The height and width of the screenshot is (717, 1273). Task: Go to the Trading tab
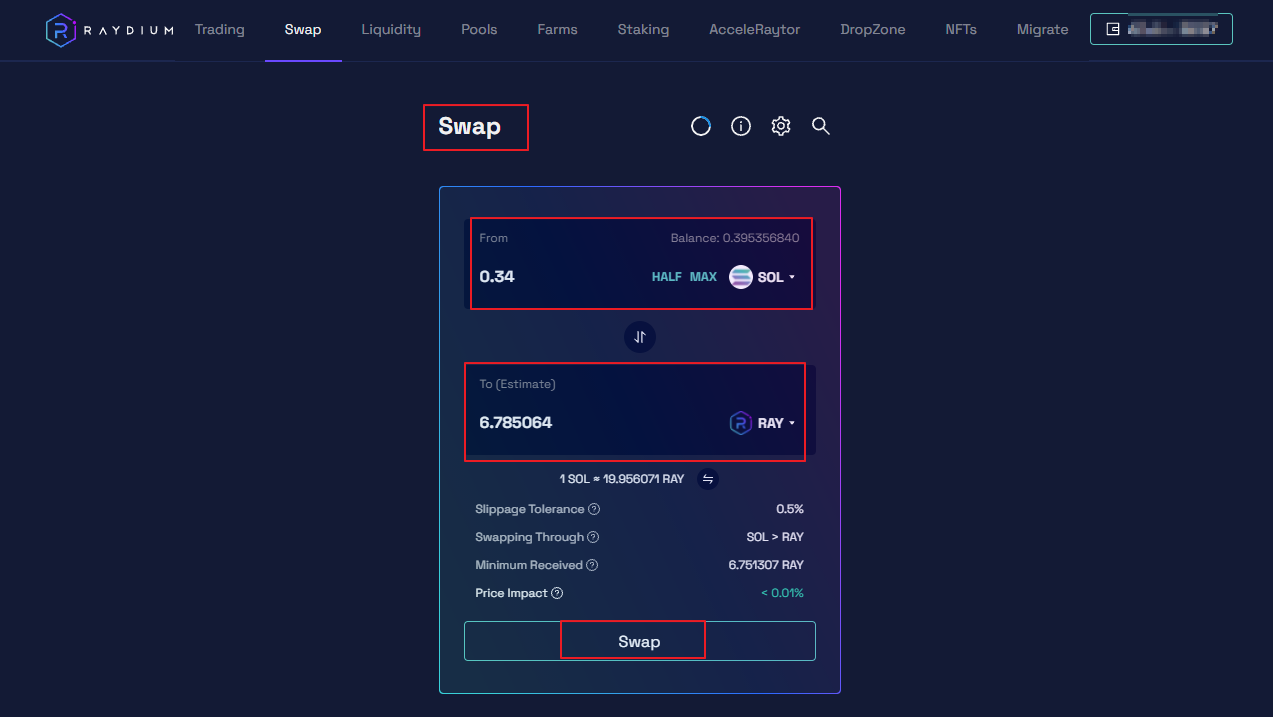coord(220,30)
